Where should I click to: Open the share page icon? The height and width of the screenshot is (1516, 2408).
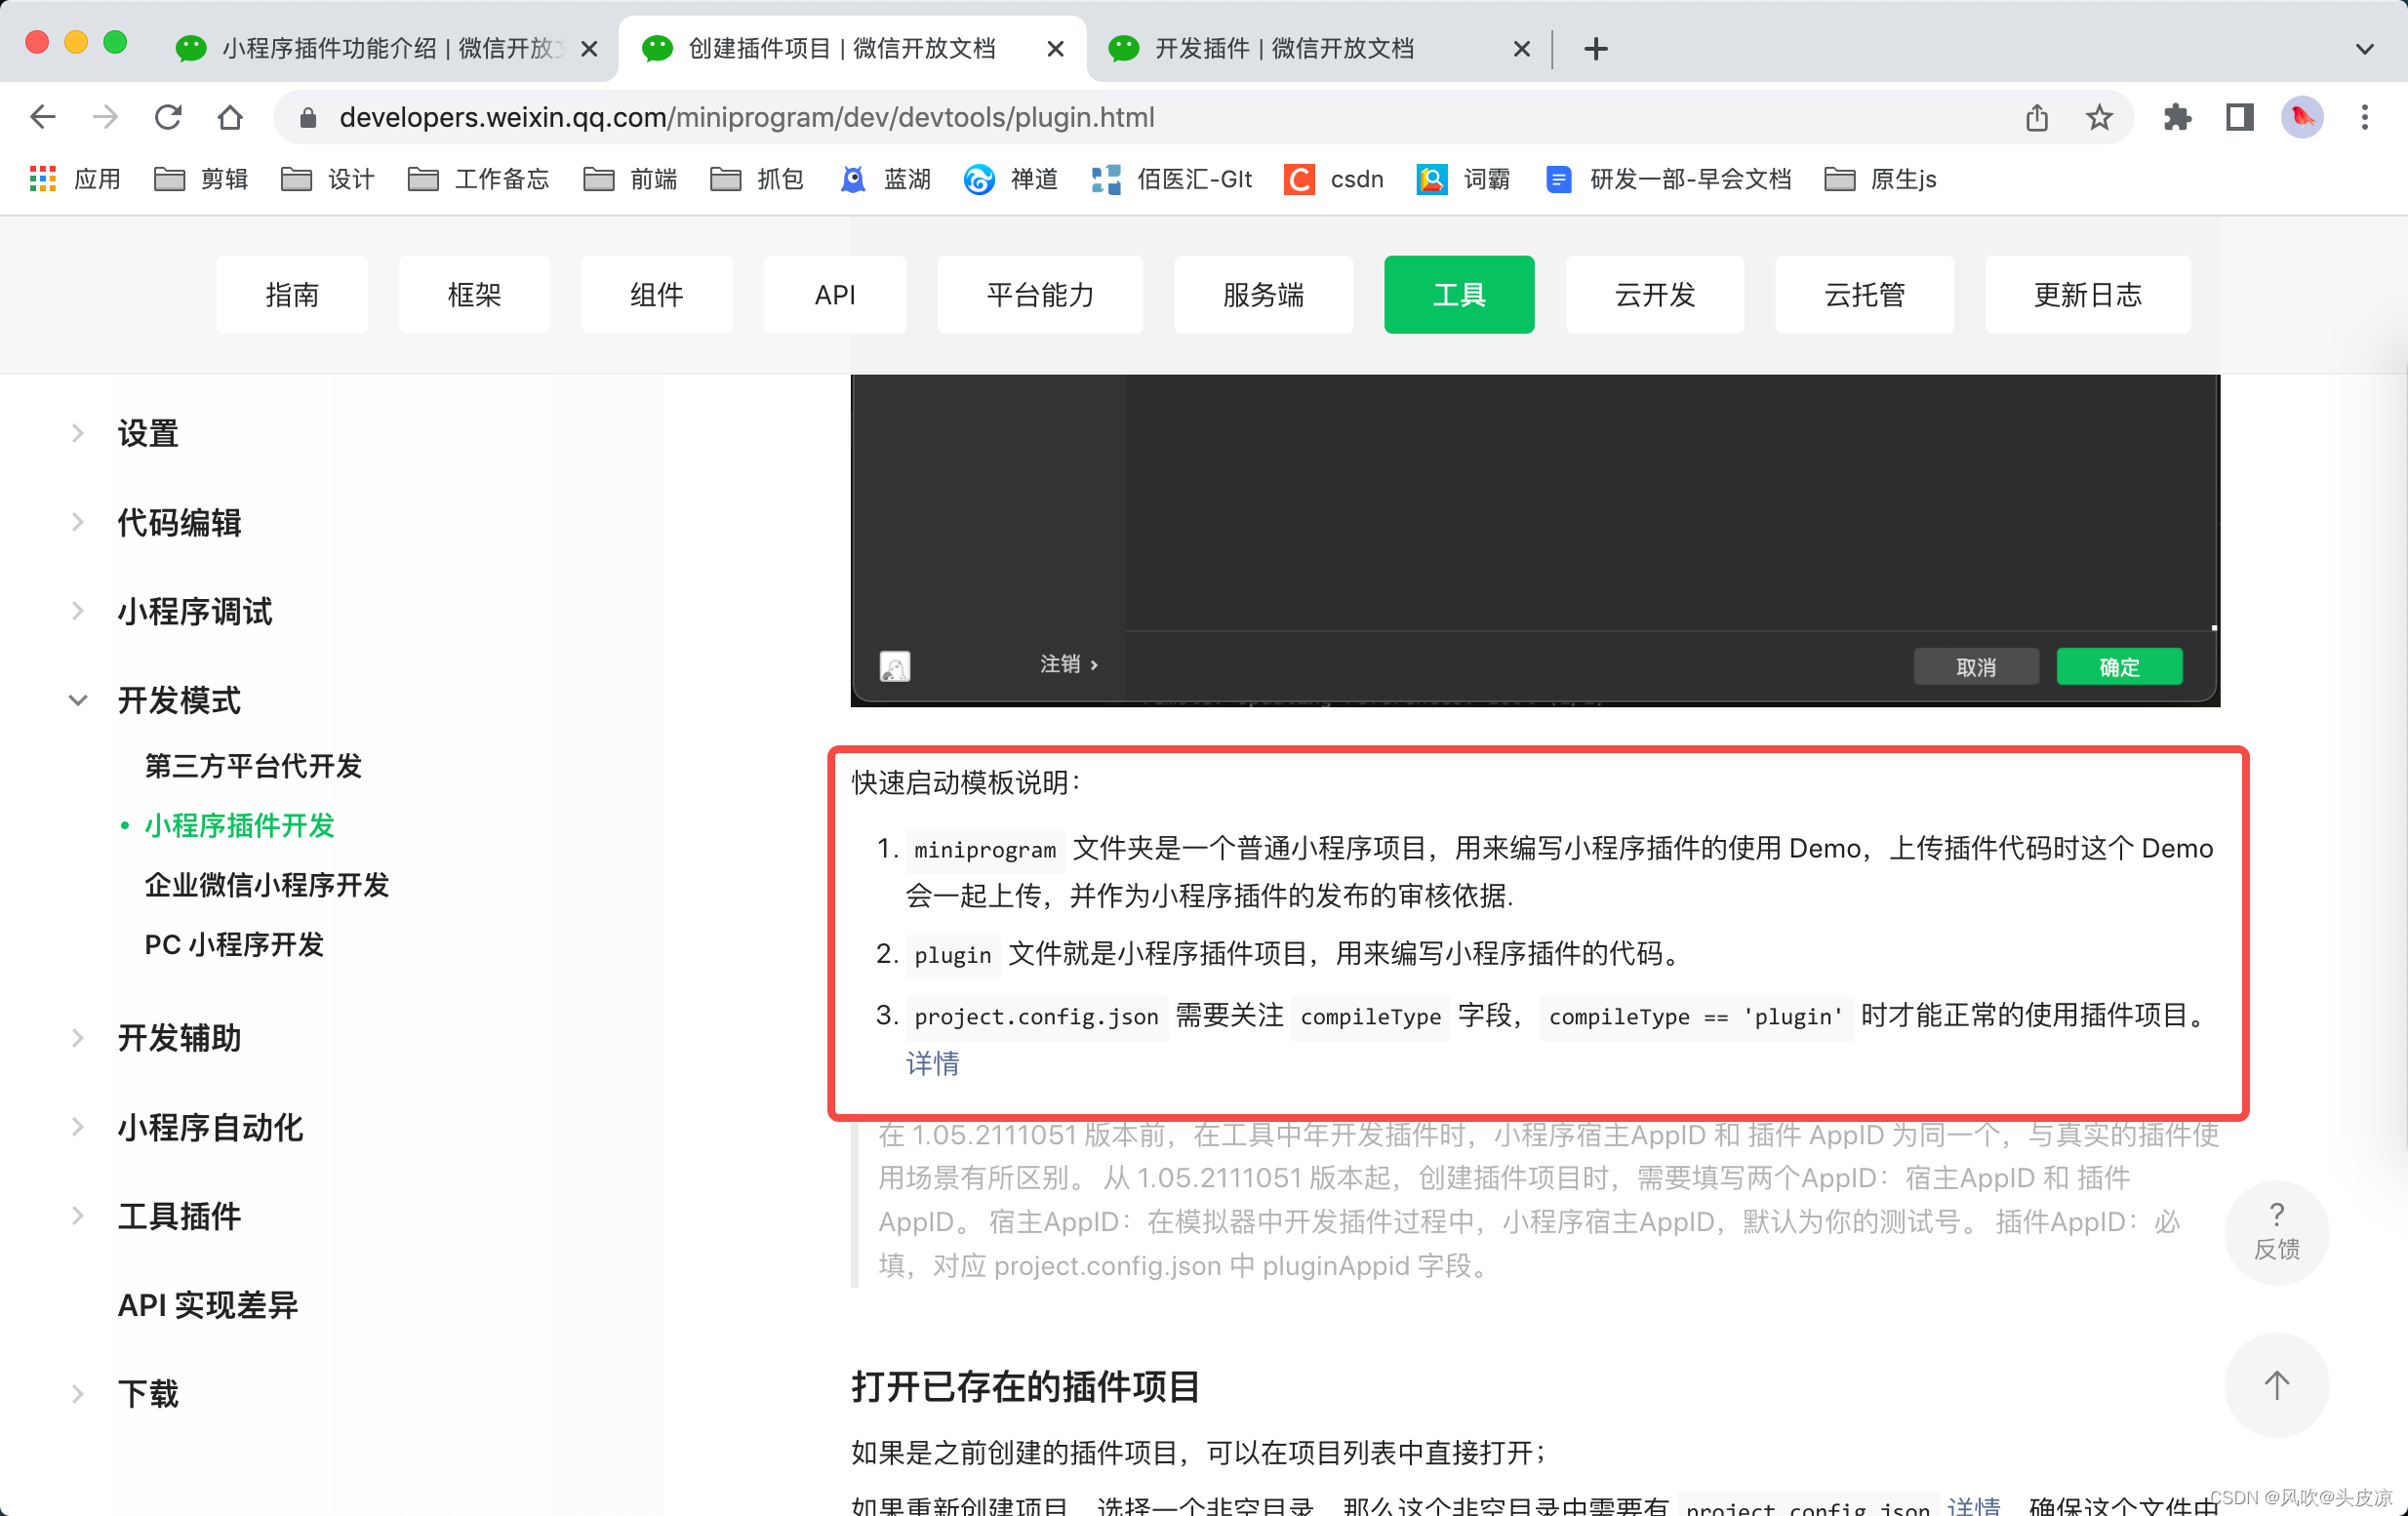click(2037, 118)
